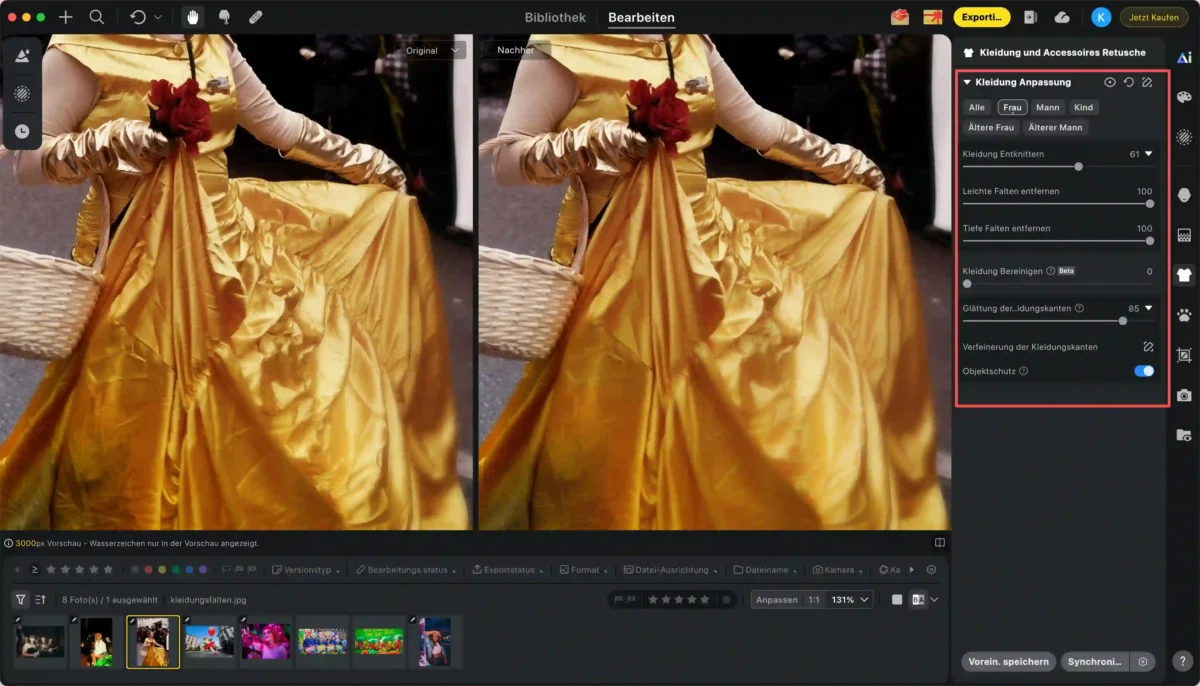Adjust the Leichte Falten entfernen slider handle
This screenshot has width=1200, height=686.
1149,204
